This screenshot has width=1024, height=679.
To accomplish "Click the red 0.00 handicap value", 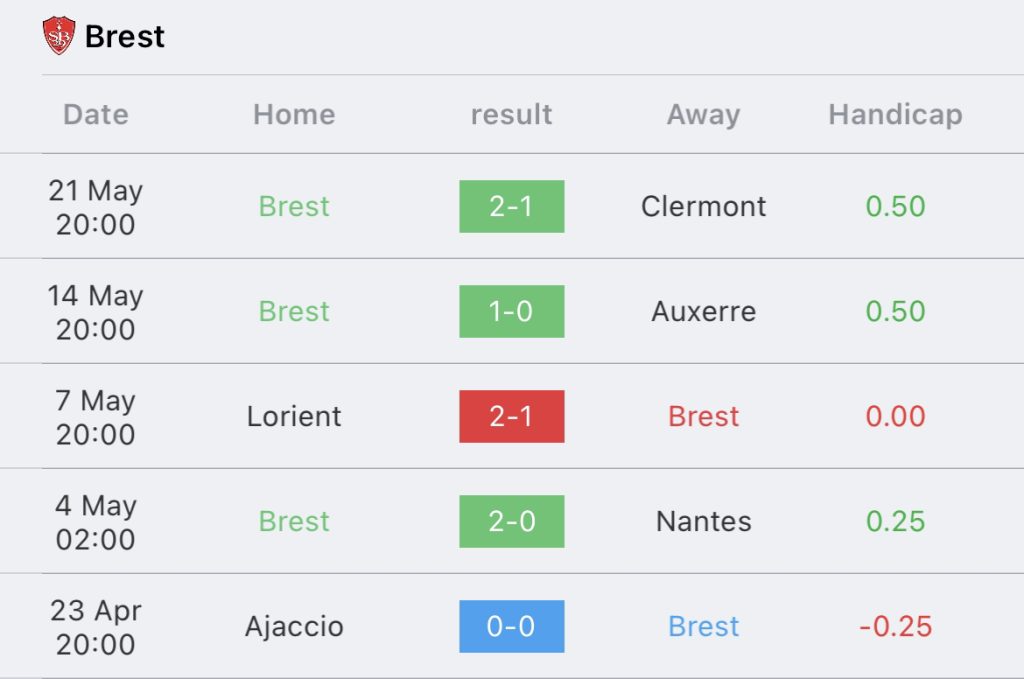I will coord(895,417).
